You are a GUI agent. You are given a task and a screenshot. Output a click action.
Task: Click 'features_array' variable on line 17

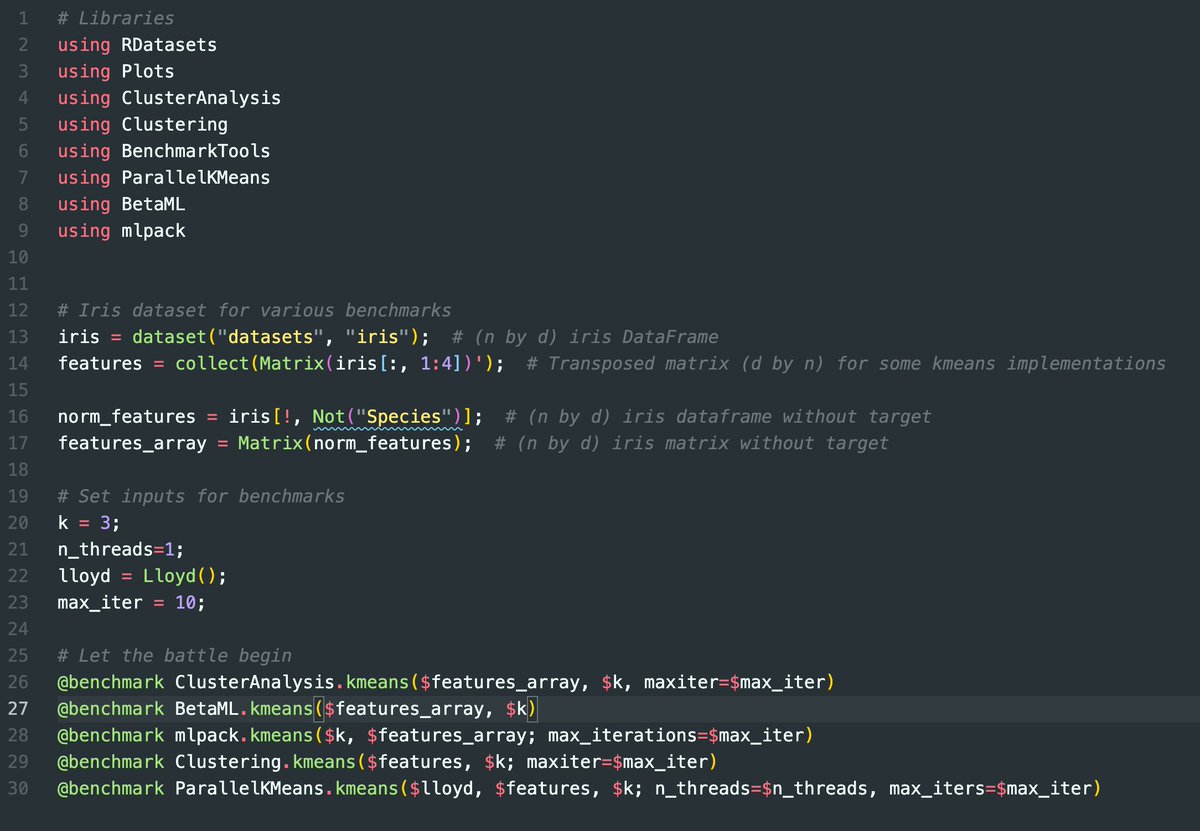(x=132, y=443)
